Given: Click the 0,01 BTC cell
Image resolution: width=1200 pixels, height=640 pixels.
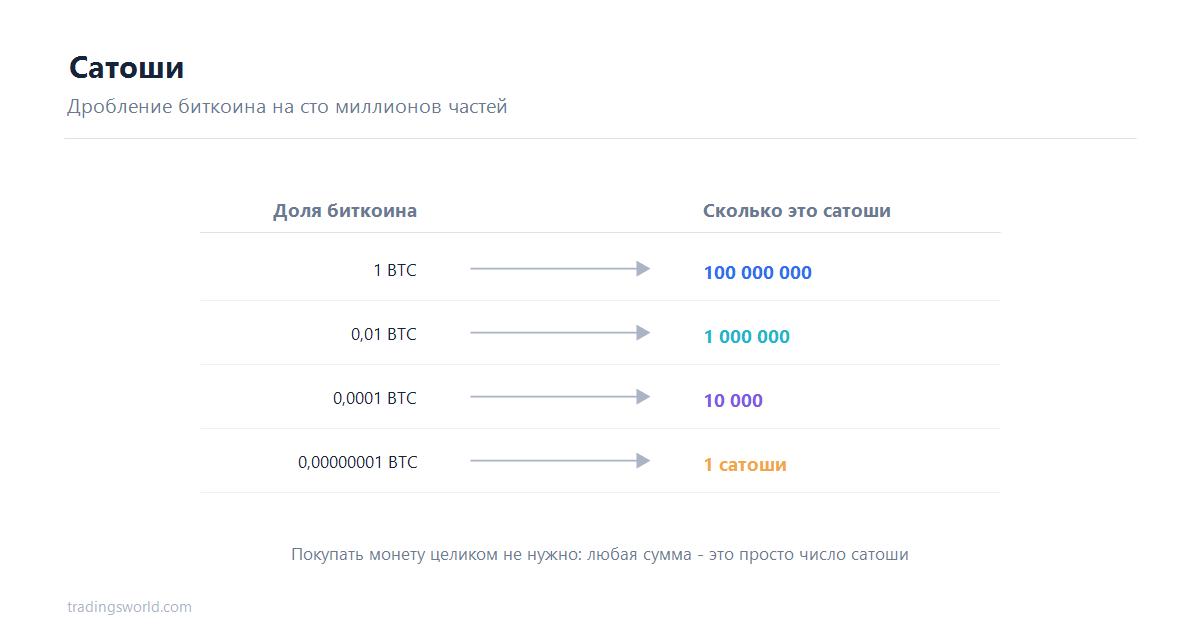Looking at the screenshot, I should point(384,334).
